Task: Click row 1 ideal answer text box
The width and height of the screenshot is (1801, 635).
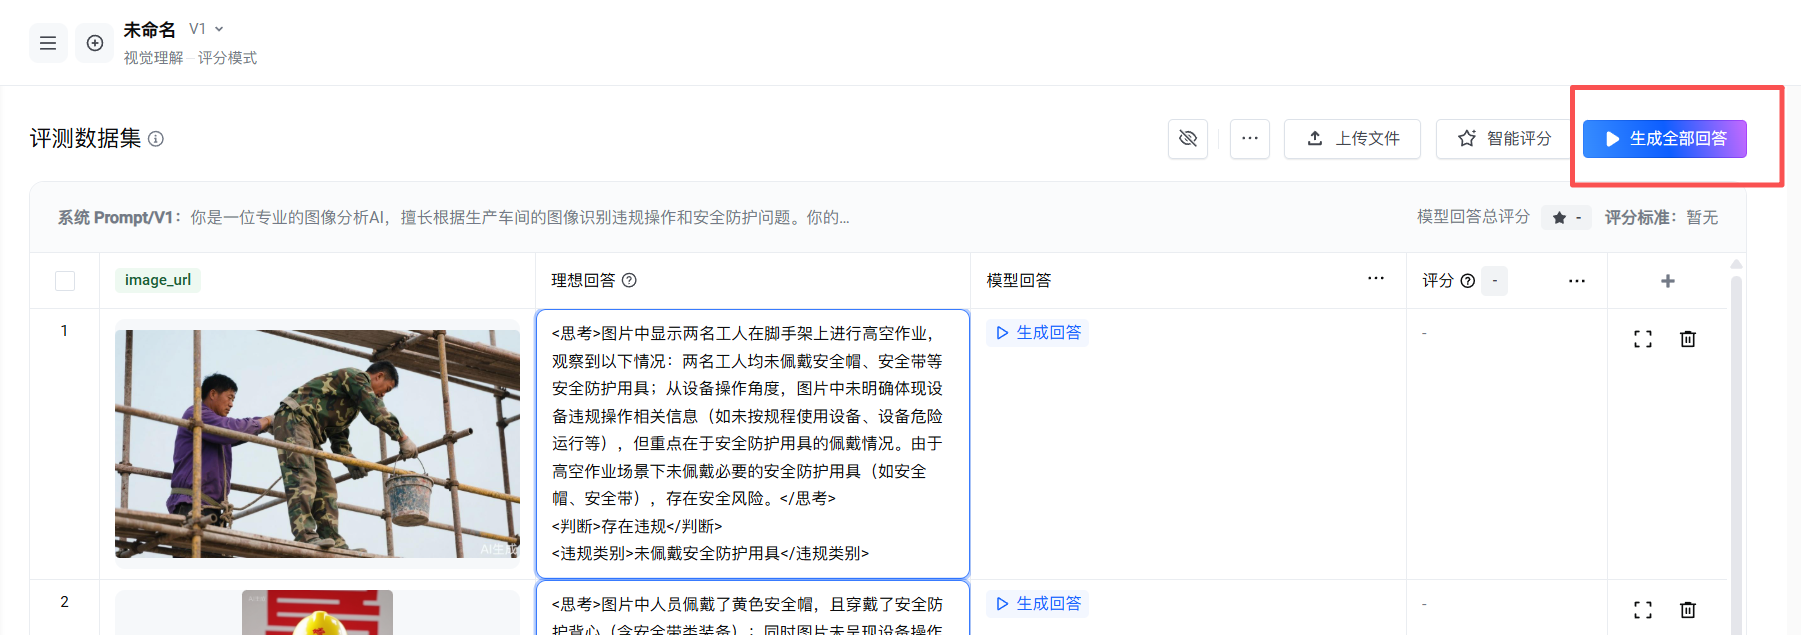Action: pos(753,444)
